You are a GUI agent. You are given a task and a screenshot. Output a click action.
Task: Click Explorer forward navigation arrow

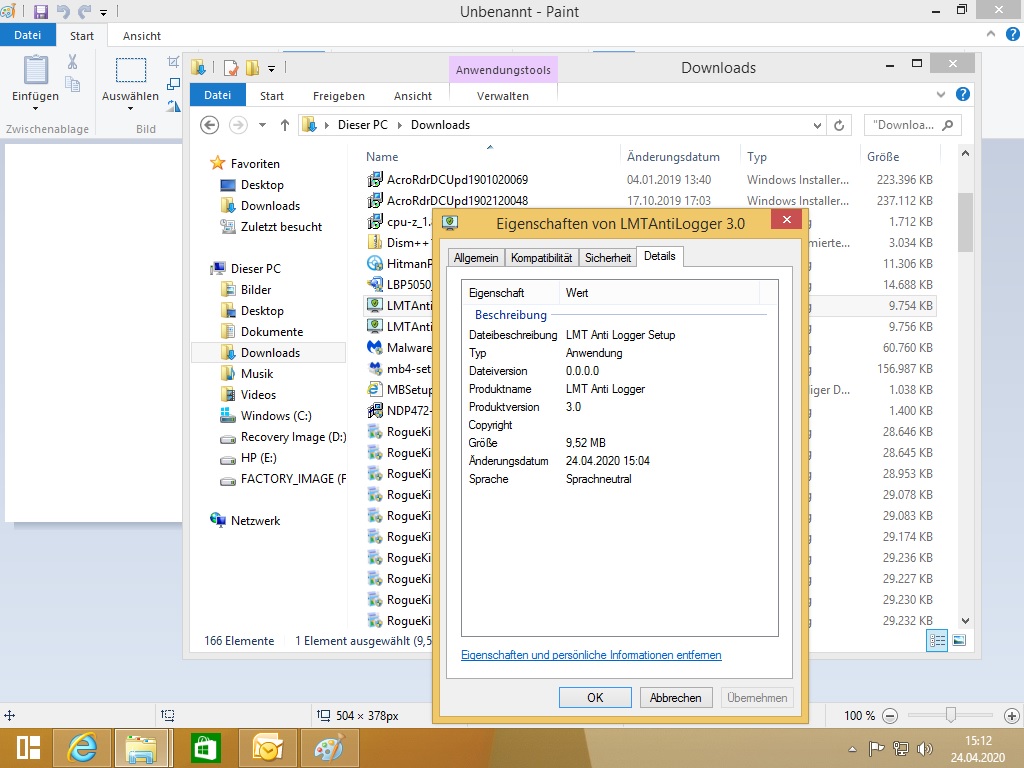pyautogui.click(x=238, y=125)
